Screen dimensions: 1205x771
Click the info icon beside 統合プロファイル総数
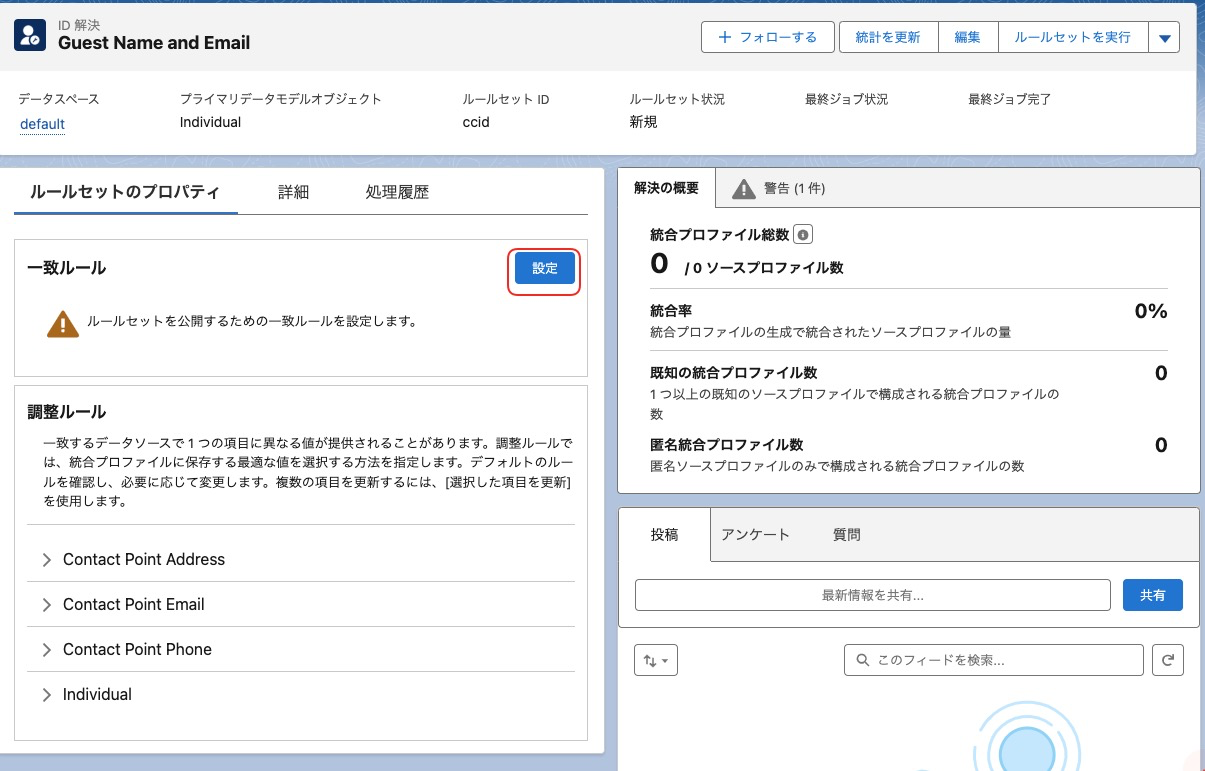pyautogui.click(x=802, y=235)
